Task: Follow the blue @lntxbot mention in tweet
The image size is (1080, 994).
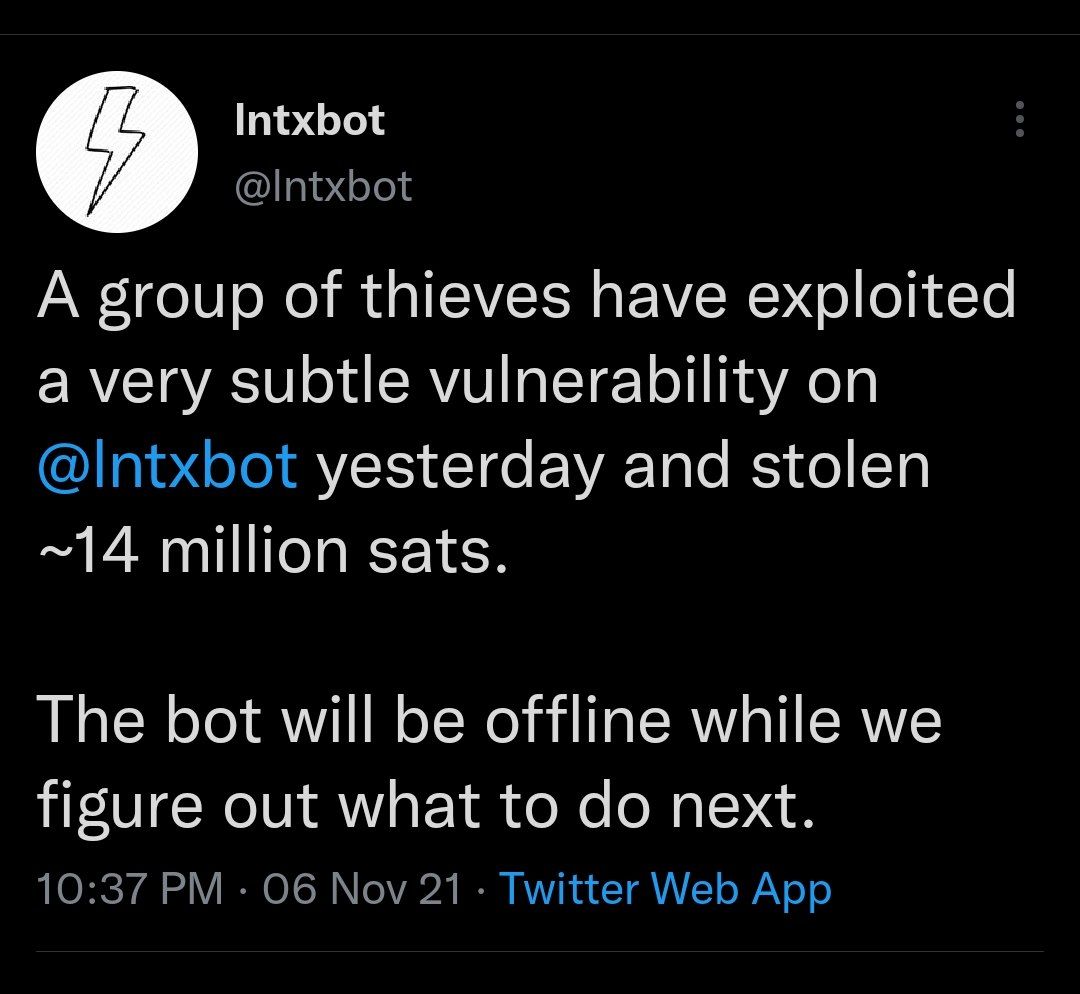Action: click(167, 466)
